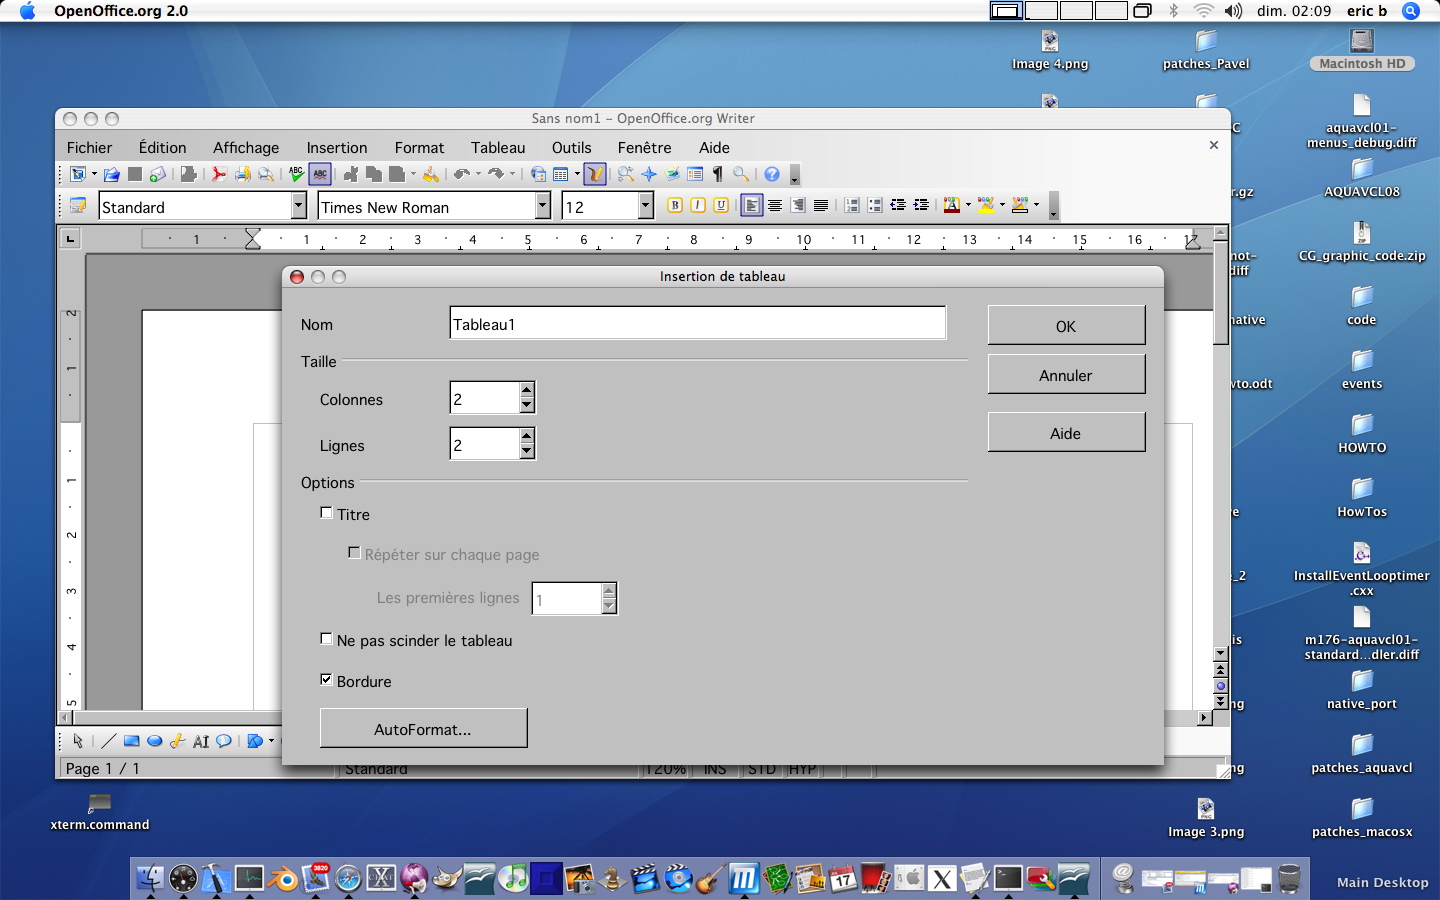This screenshot has height=900, width=1440.
Task: Expand the New document dropdown arrow
Action: (x=94, y=174)
